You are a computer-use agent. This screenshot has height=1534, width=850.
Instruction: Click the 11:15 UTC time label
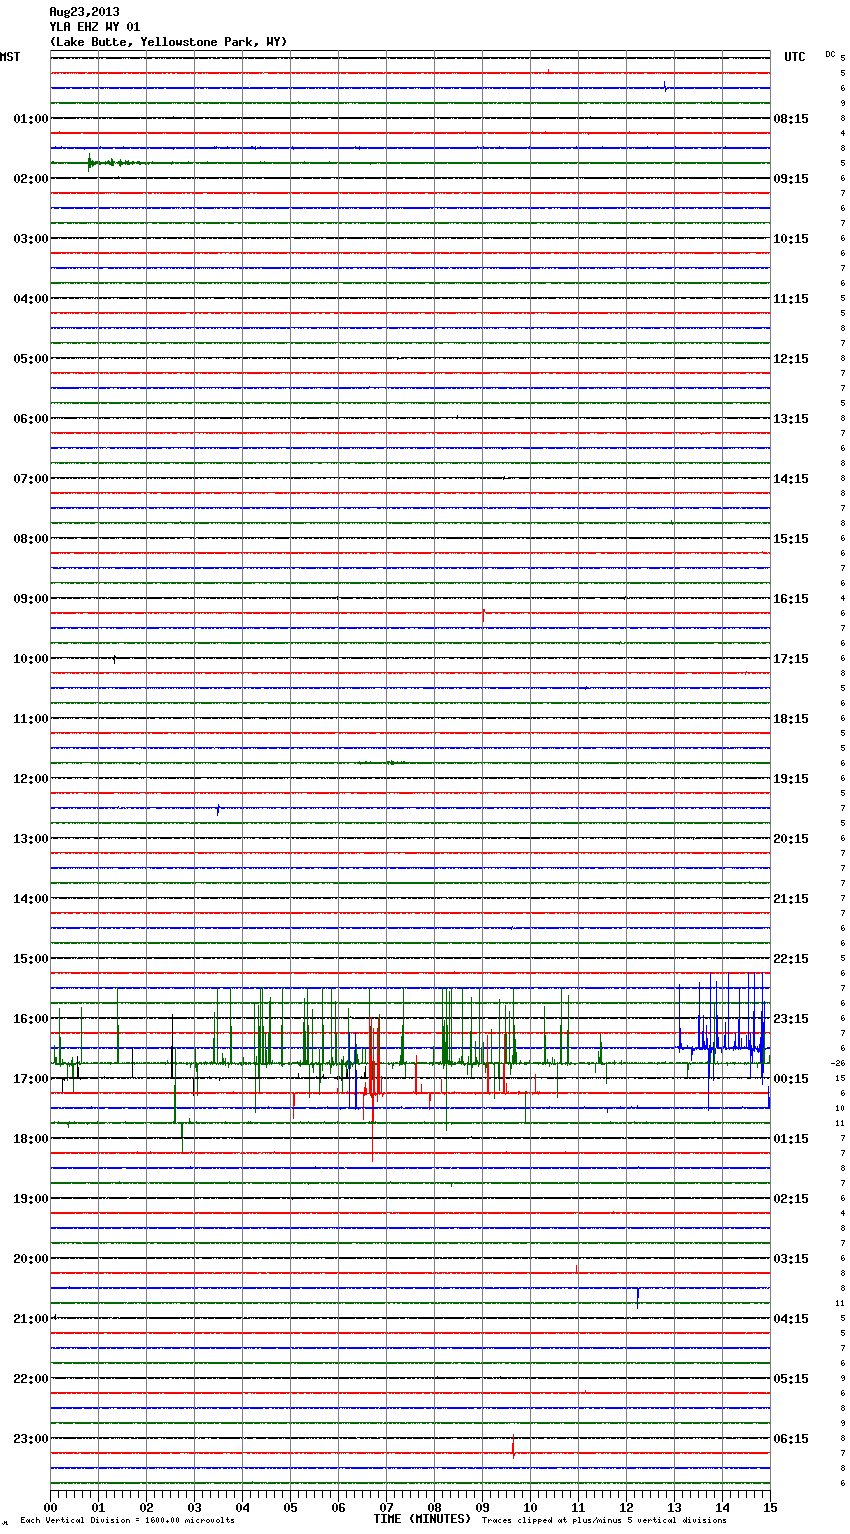click(791, 299)
